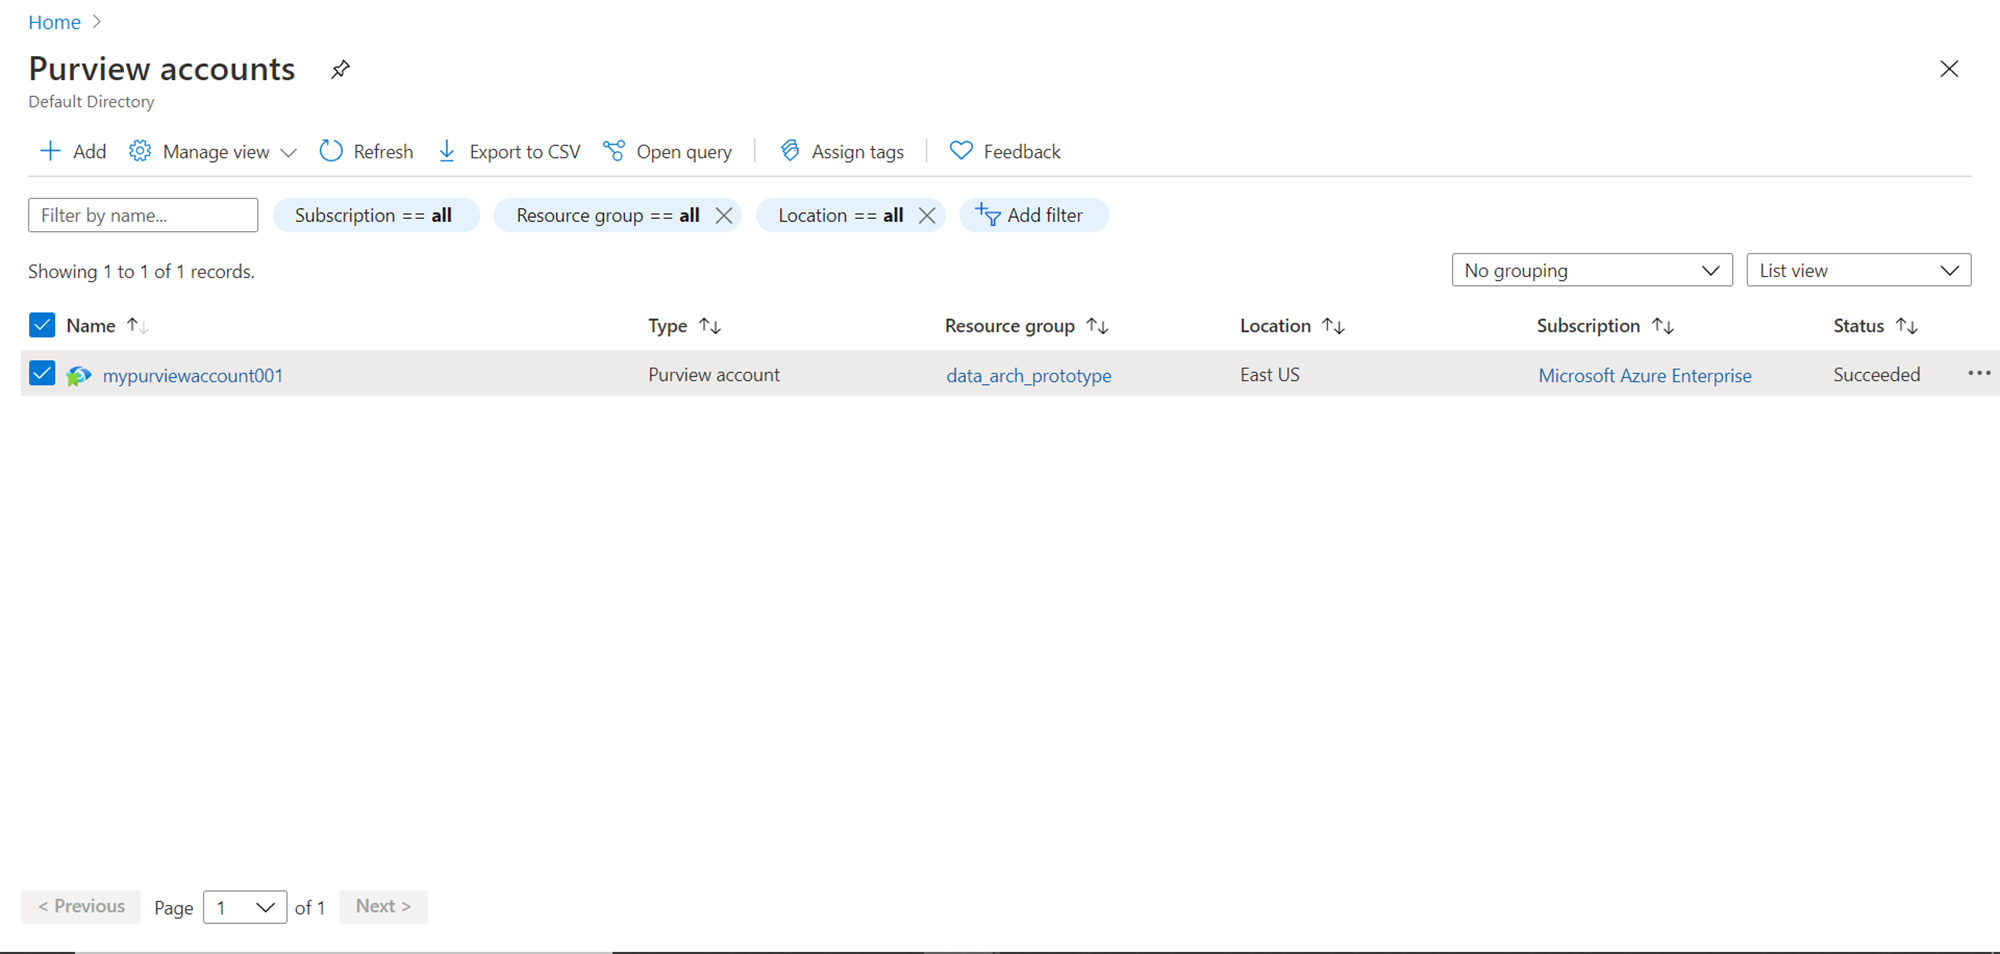Click the Purview account type cell

(x=714, y=374)
